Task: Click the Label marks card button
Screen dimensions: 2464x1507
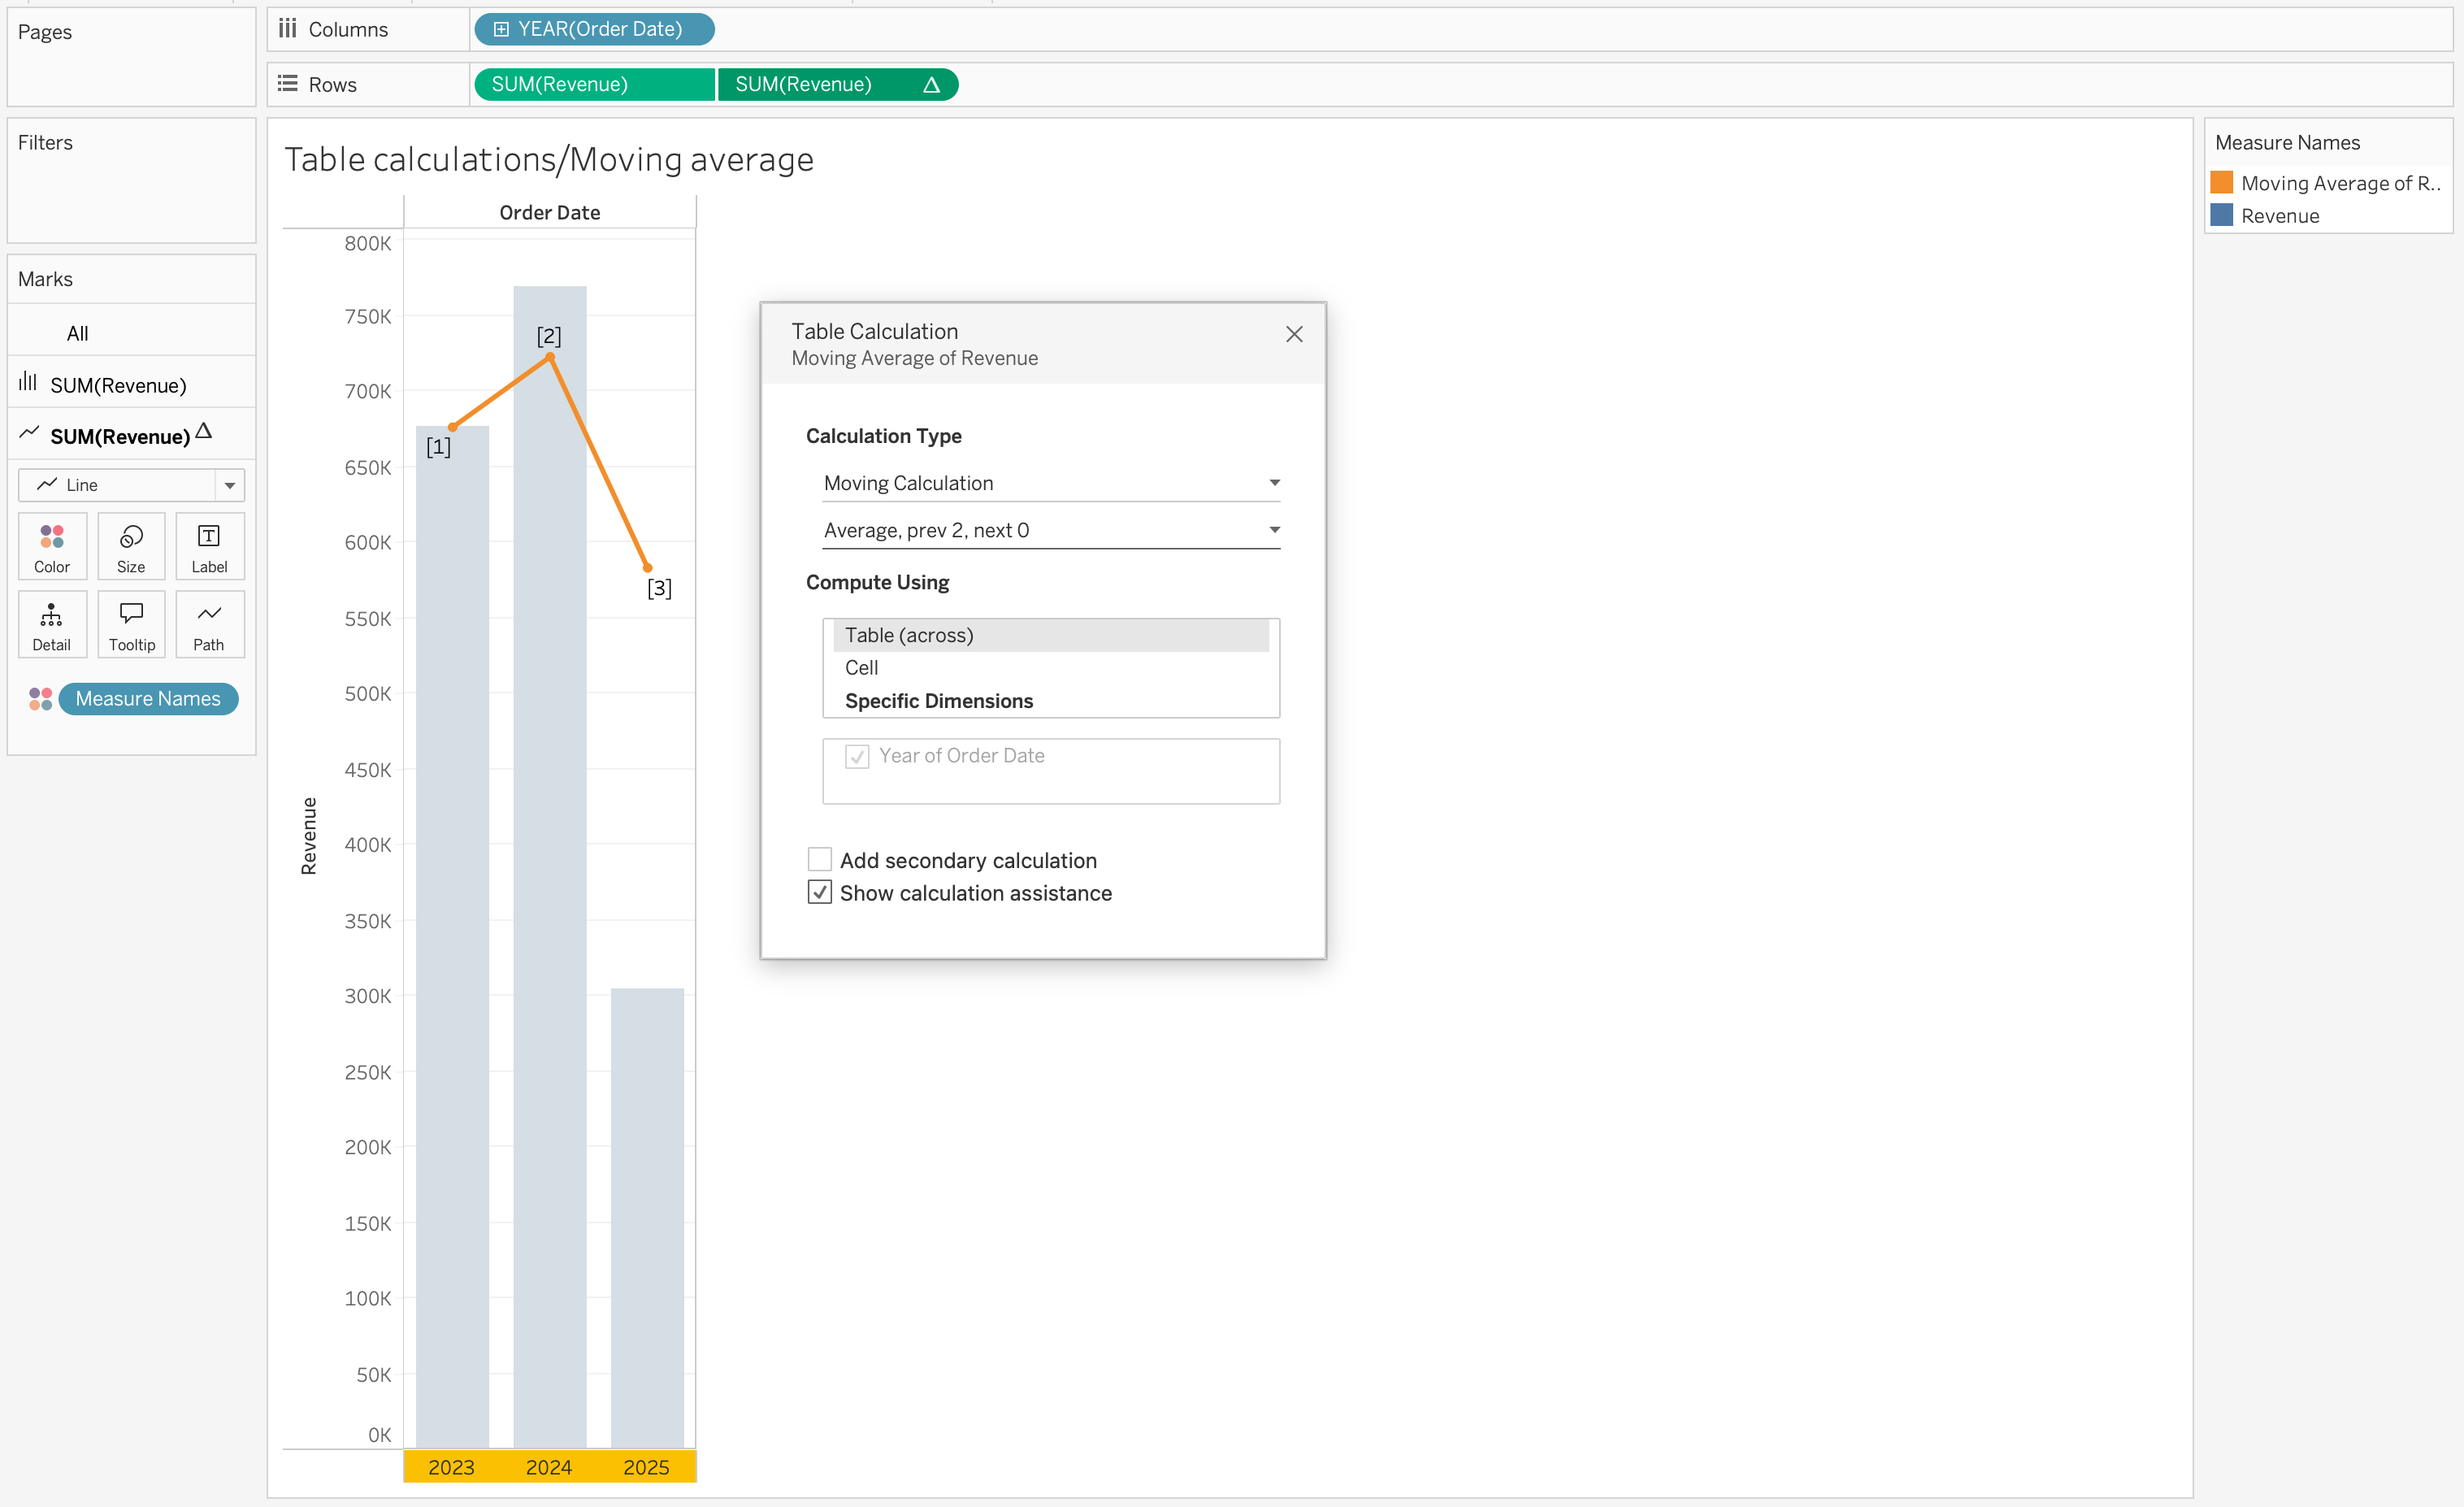Action: pyautogui.click(x=209, y=546)
